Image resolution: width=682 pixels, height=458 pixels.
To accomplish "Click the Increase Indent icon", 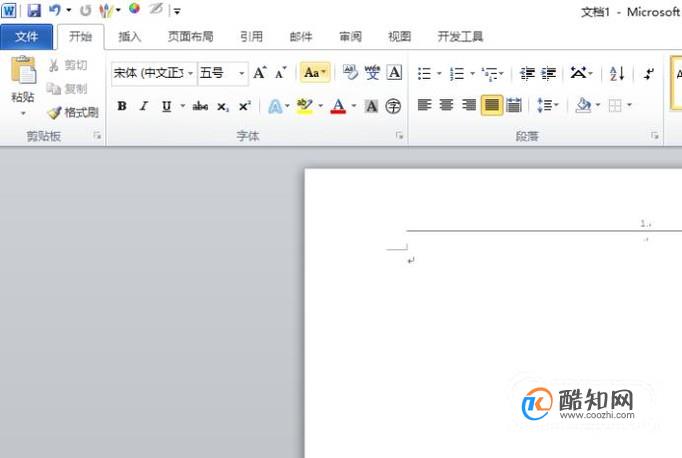I will tap(549, 74).
